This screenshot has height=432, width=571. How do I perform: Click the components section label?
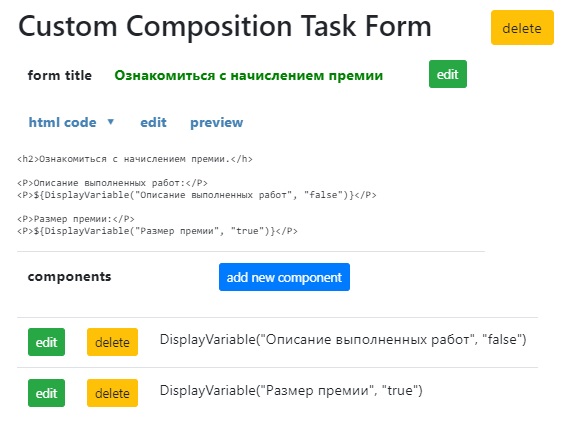pos(70,276)
